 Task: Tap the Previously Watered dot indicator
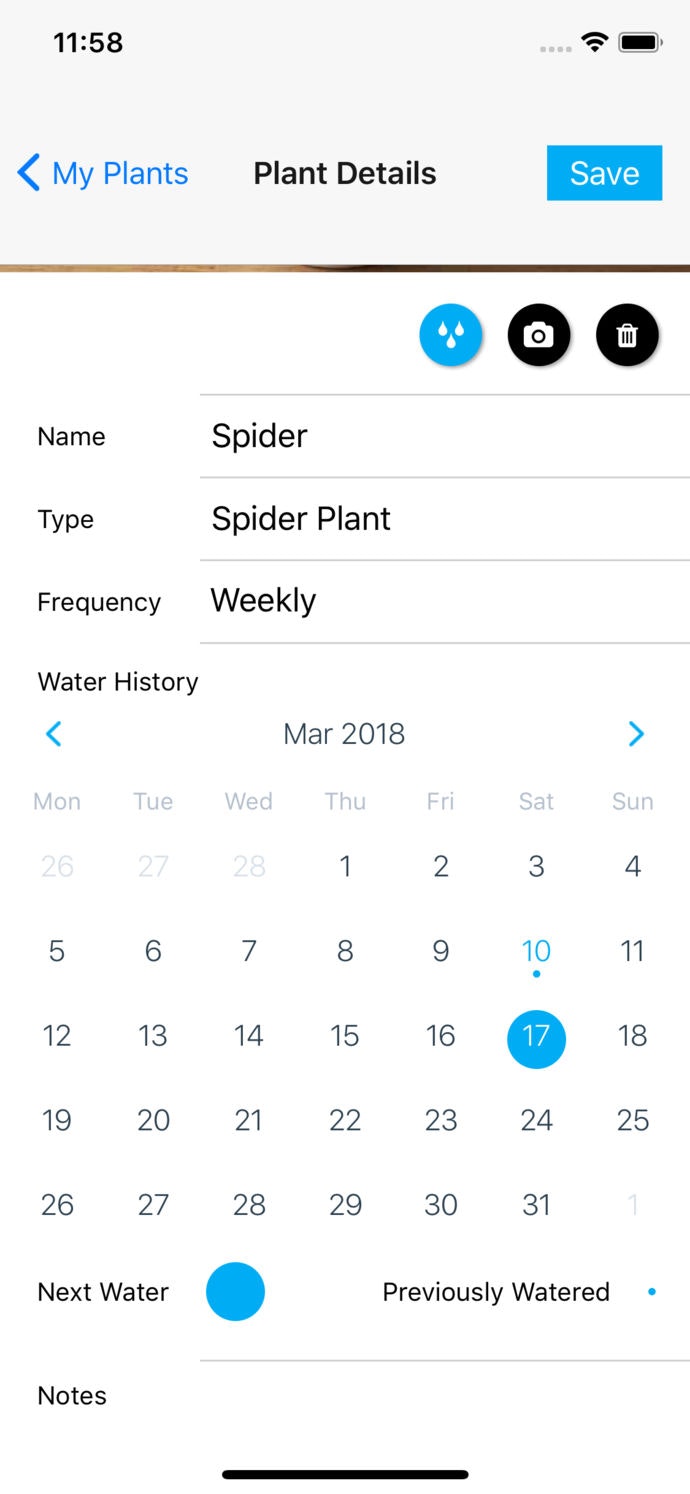click(651, 1291)
